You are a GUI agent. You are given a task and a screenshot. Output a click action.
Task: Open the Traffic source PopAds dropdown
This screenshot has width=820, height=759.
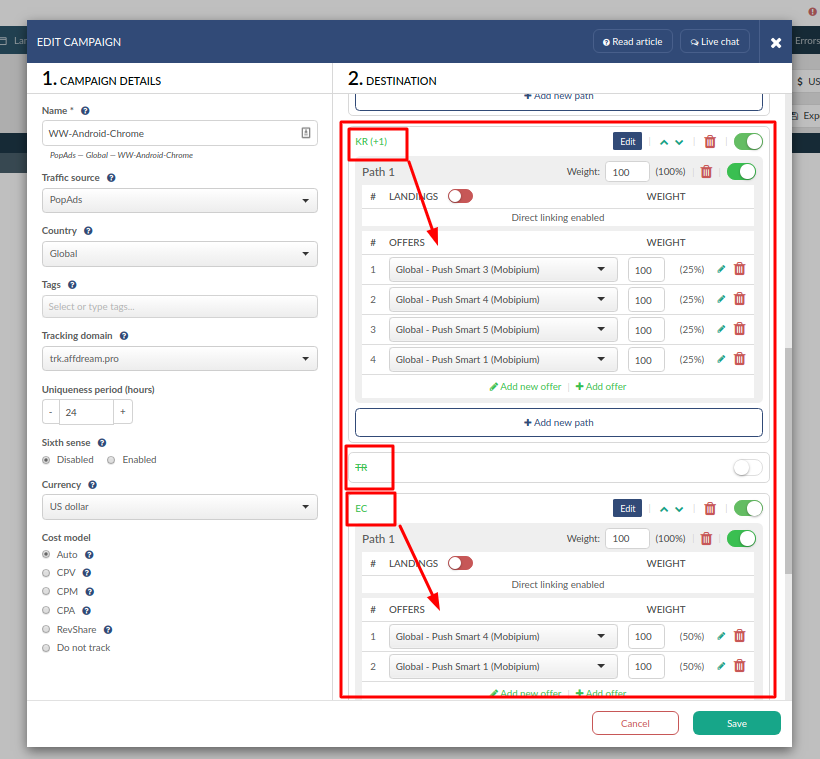180,200
